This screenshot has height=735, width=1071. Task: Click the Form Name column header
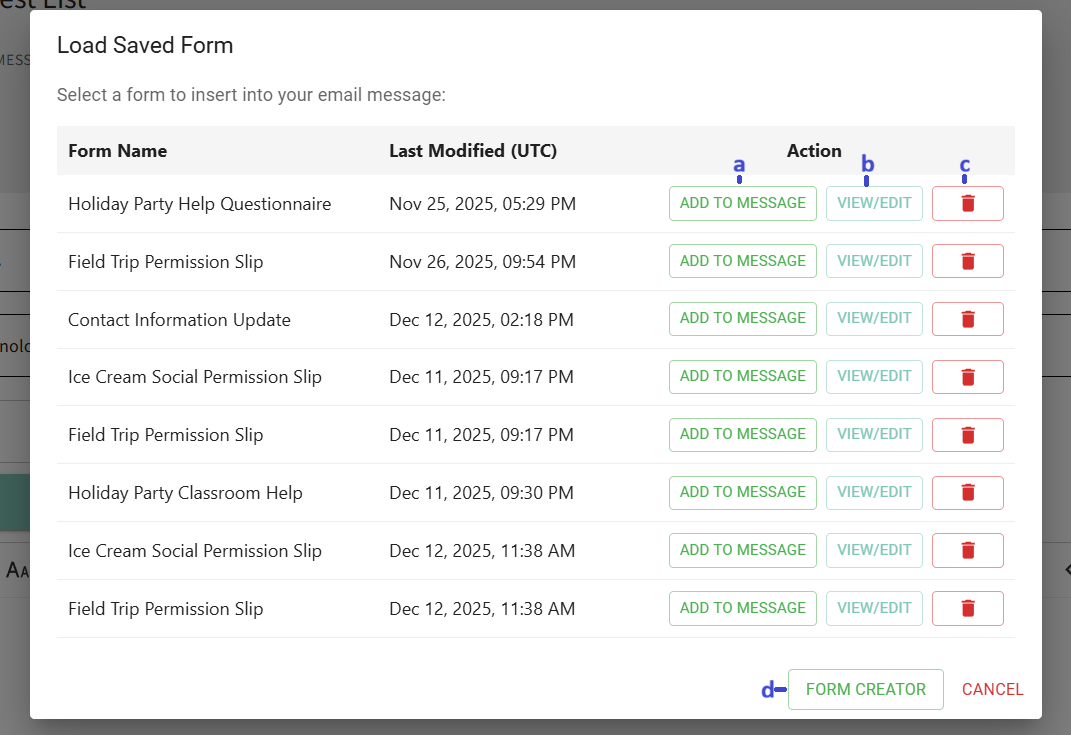click(117, 151)
